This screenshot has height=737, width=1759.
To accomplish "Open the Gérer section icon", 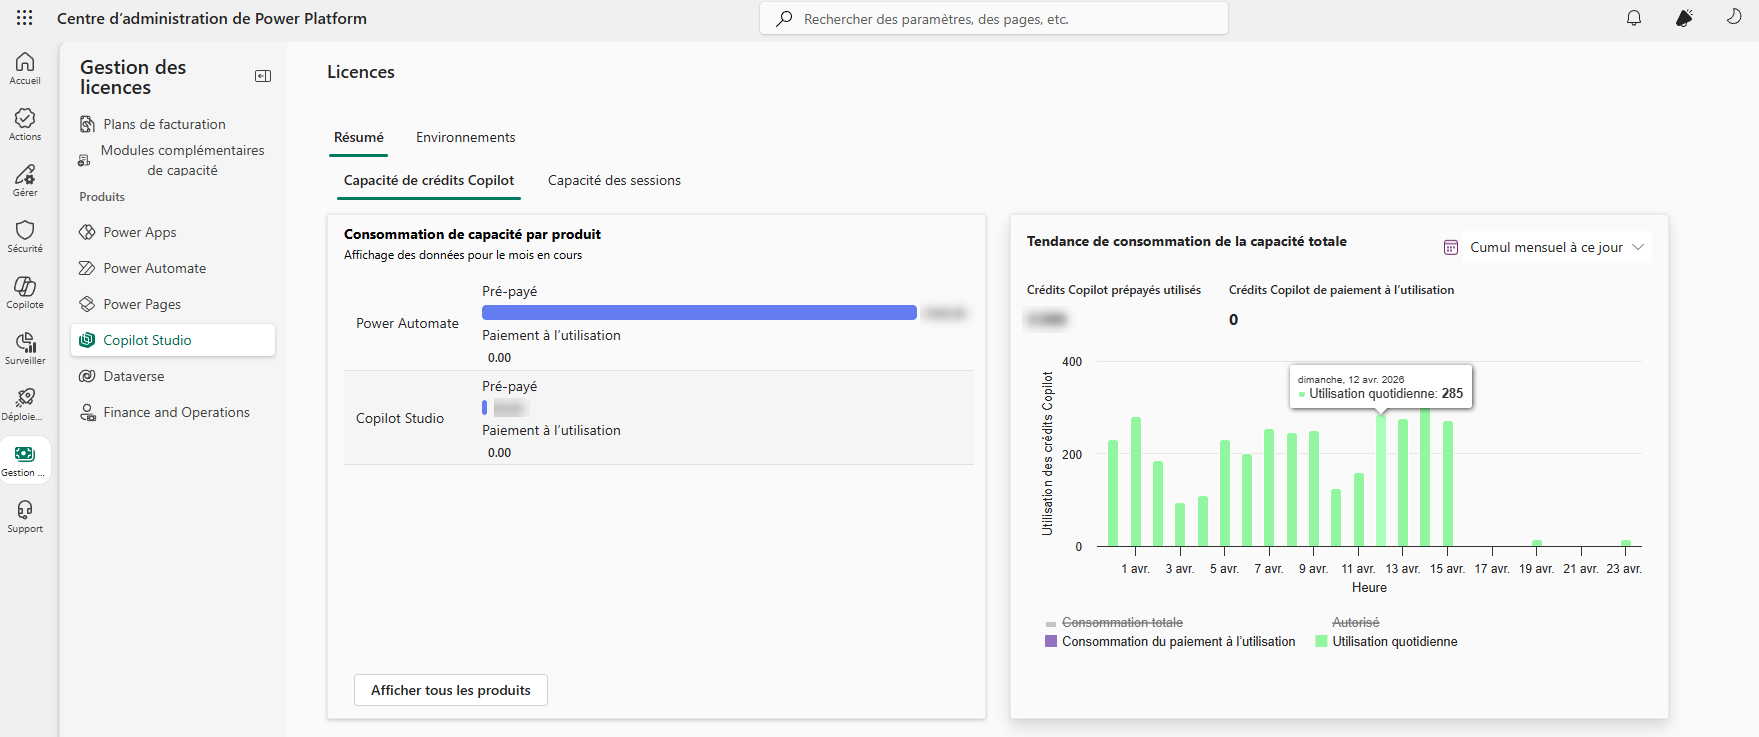I will point(25,180).
